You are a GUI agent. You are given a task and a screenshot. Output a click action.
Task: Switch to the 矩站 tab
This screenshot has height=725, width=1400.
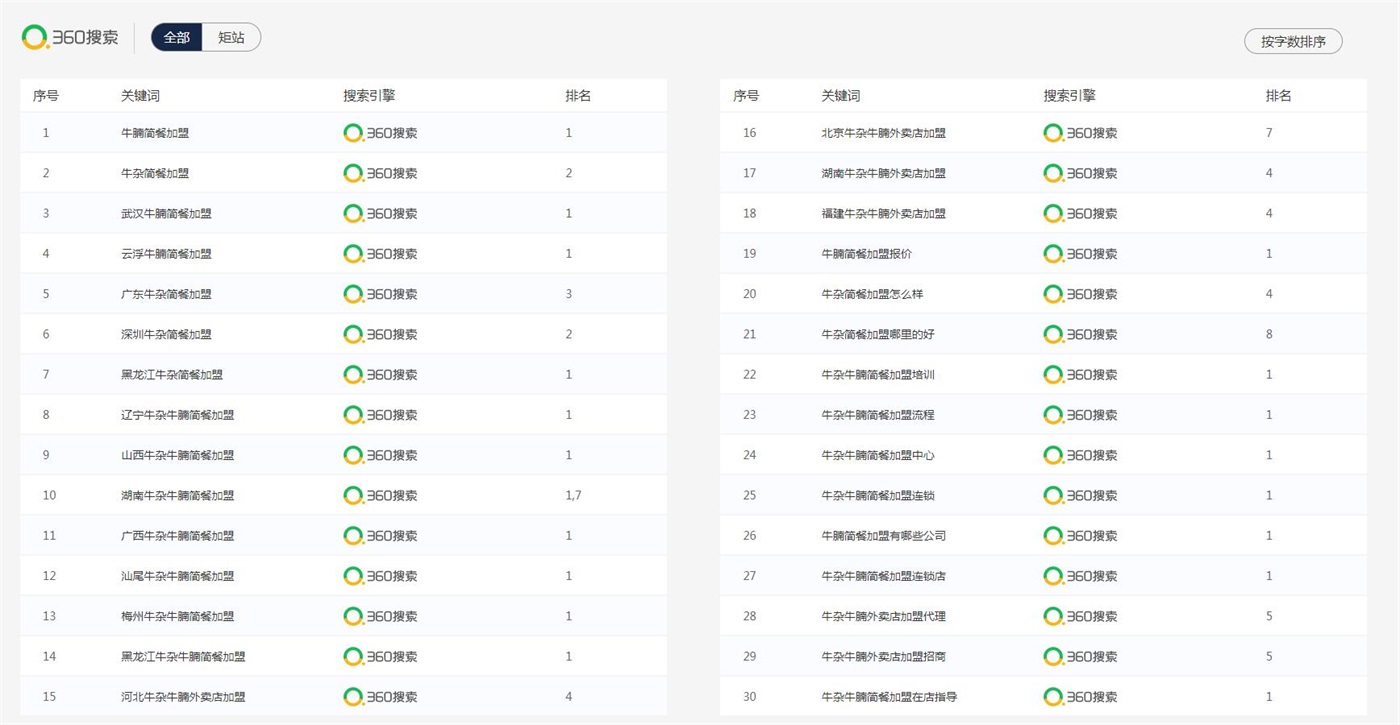click(x=231, y=37)
